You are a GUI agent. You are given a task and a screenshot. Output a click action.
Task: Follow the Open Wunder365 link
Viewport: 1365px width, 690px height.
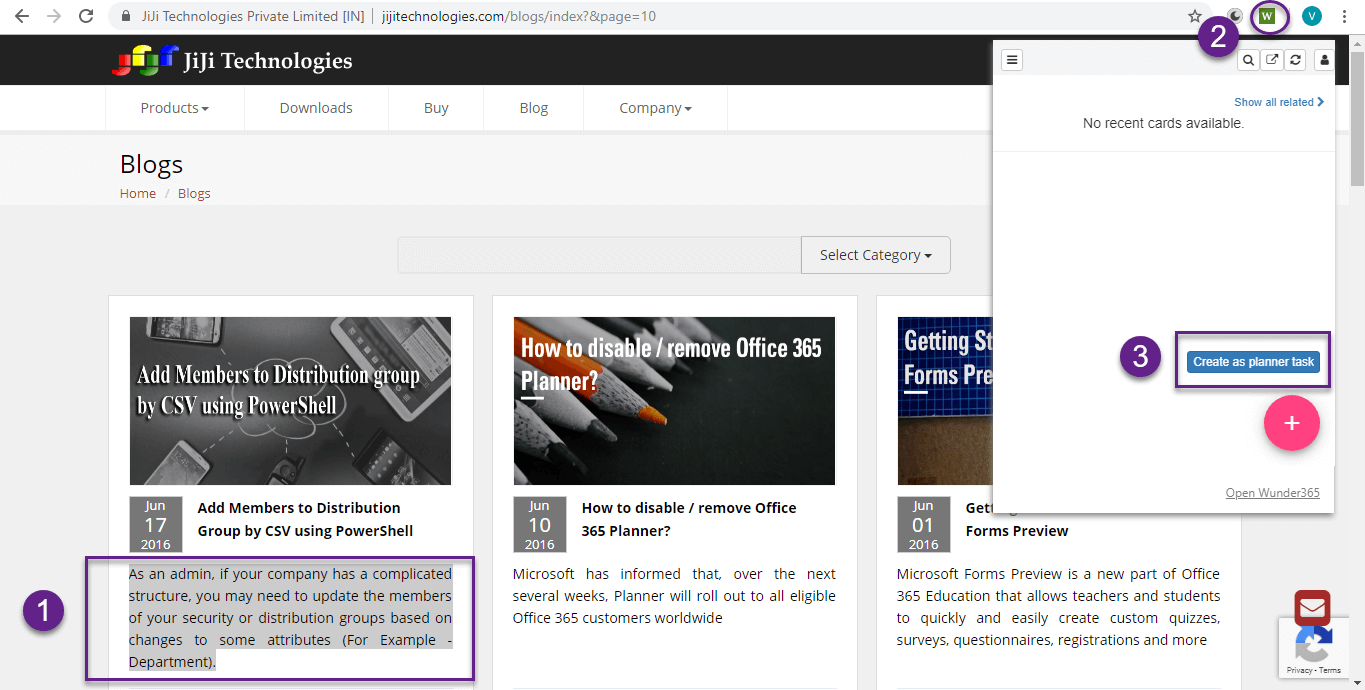[1272, 493]
